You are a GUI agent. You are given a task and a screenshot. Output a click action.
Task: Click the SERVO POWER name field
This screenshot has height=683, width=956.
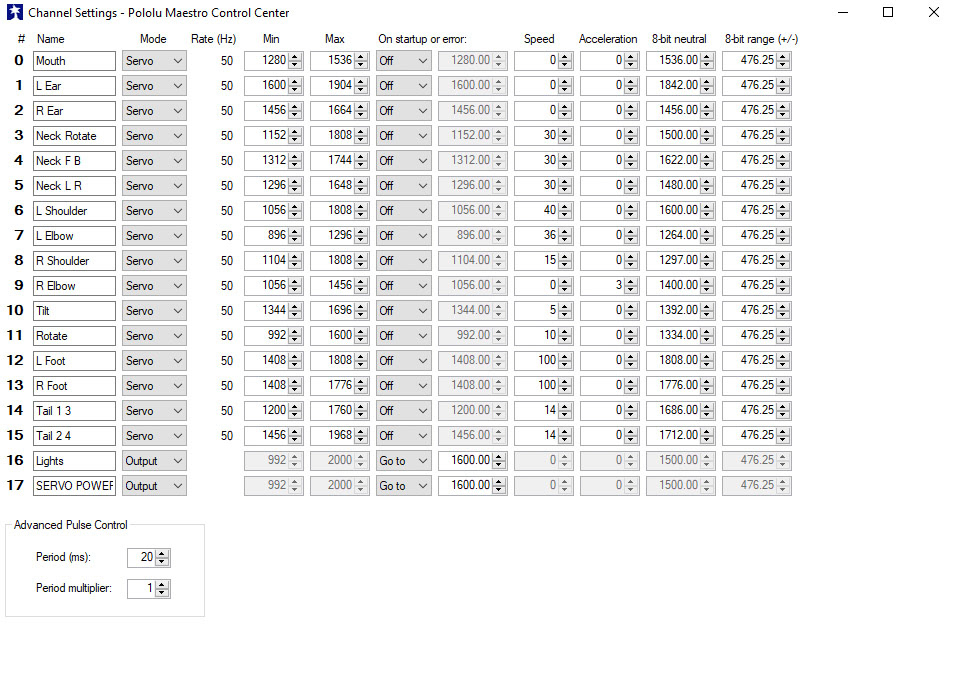click(74, 486)
